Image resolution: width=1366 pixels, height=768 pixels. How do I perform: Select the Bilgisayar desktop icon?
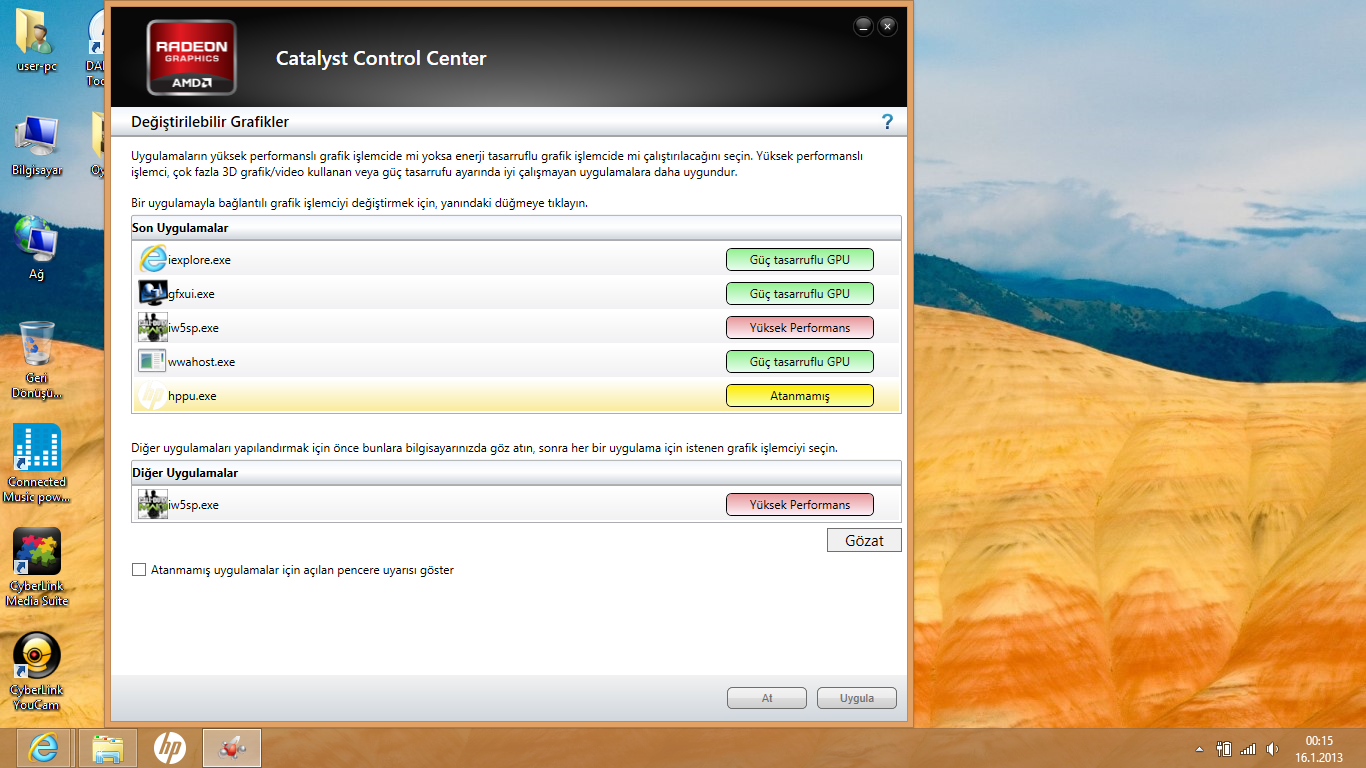(x=37, y=146)
